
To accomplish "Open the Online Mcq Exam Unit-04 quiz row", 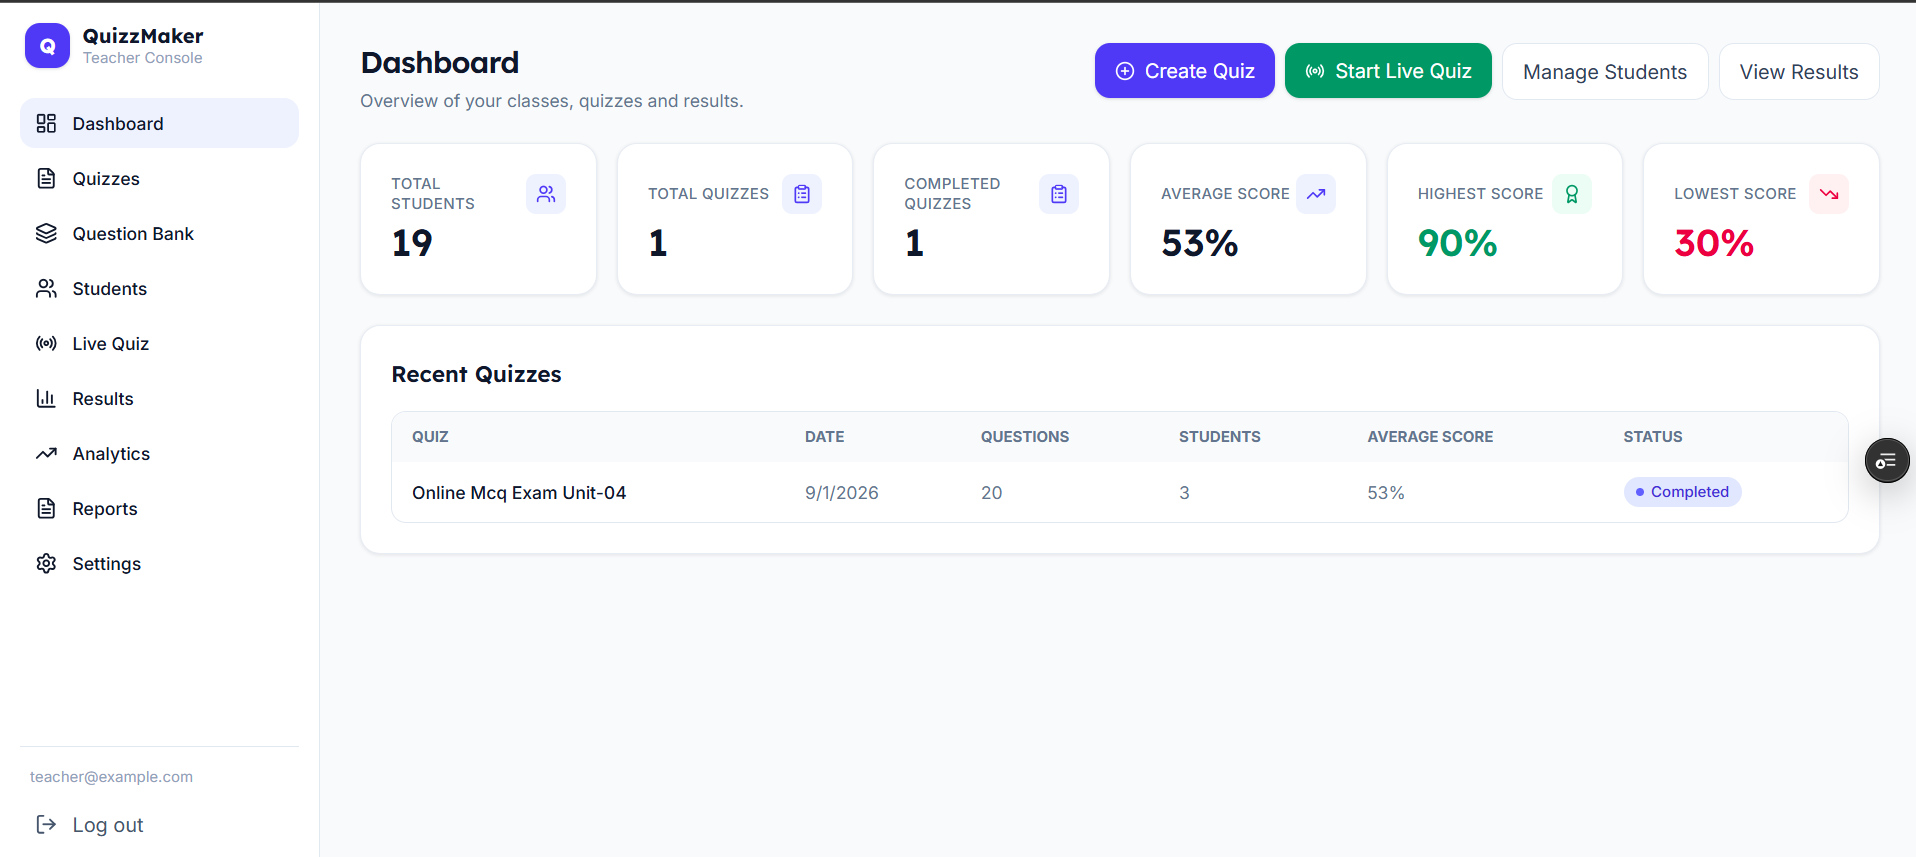I will [x=1119, y=492].
